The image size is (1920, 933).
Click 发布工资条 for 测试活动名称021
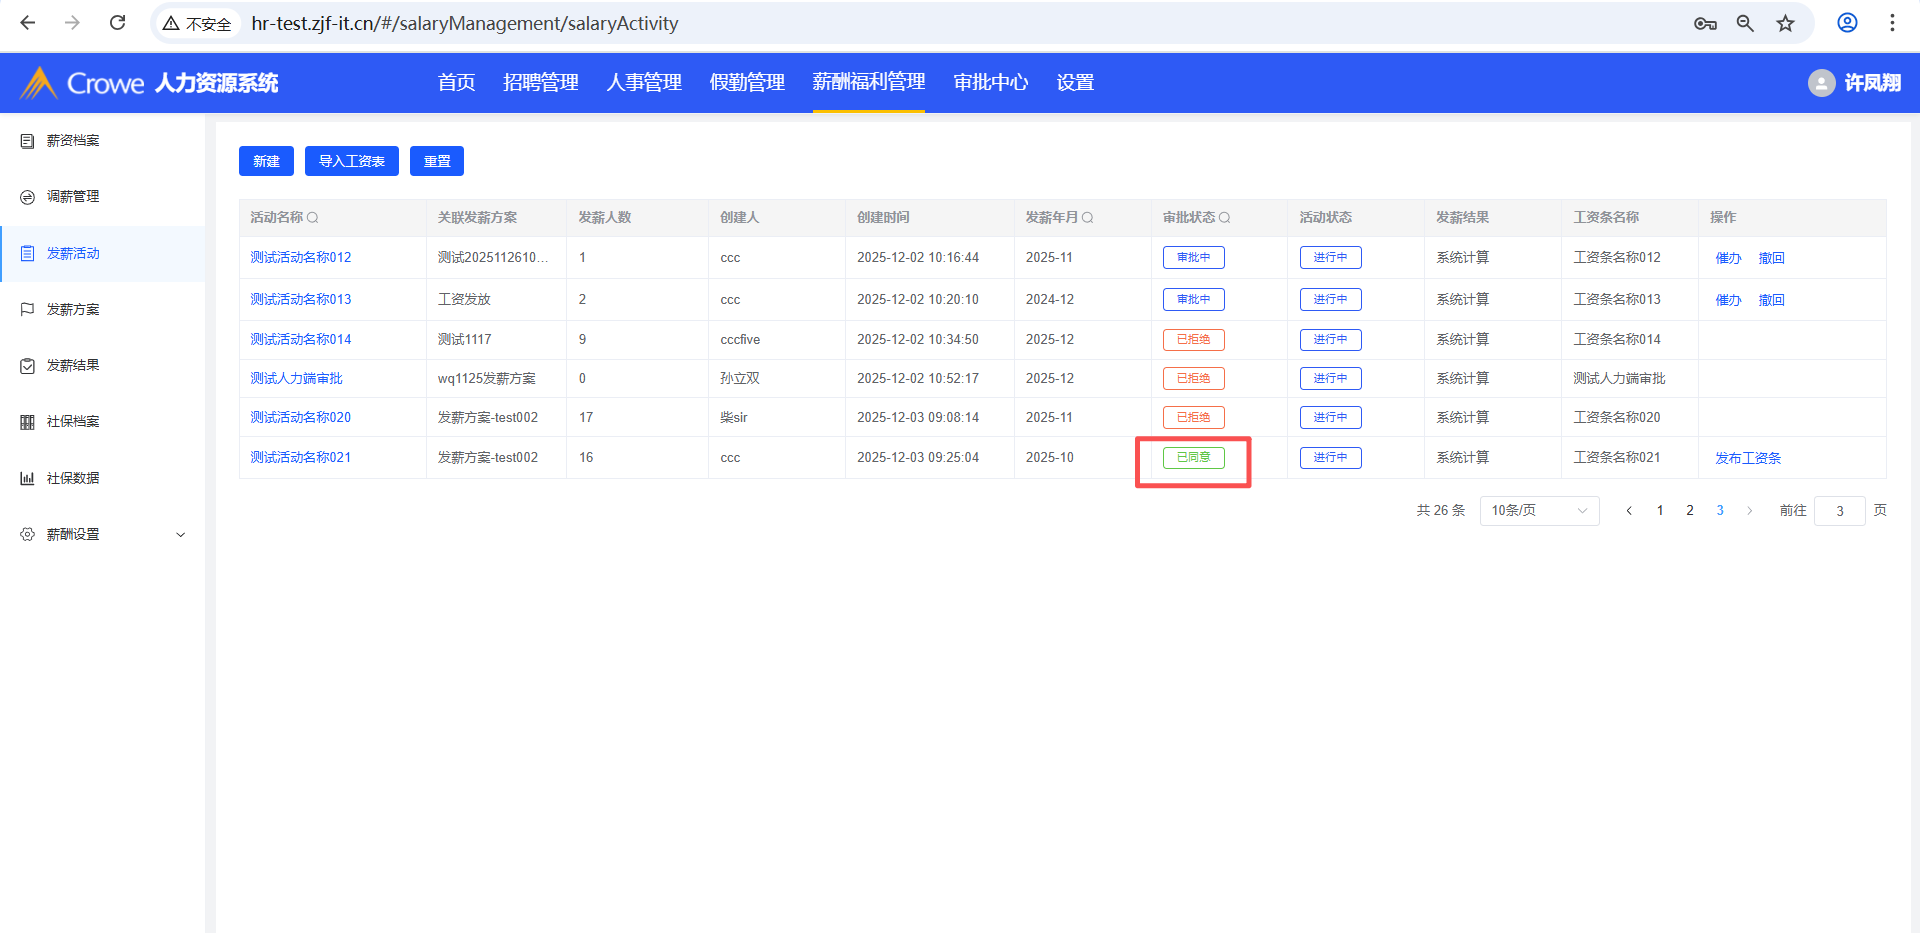tap(1747, 458)
